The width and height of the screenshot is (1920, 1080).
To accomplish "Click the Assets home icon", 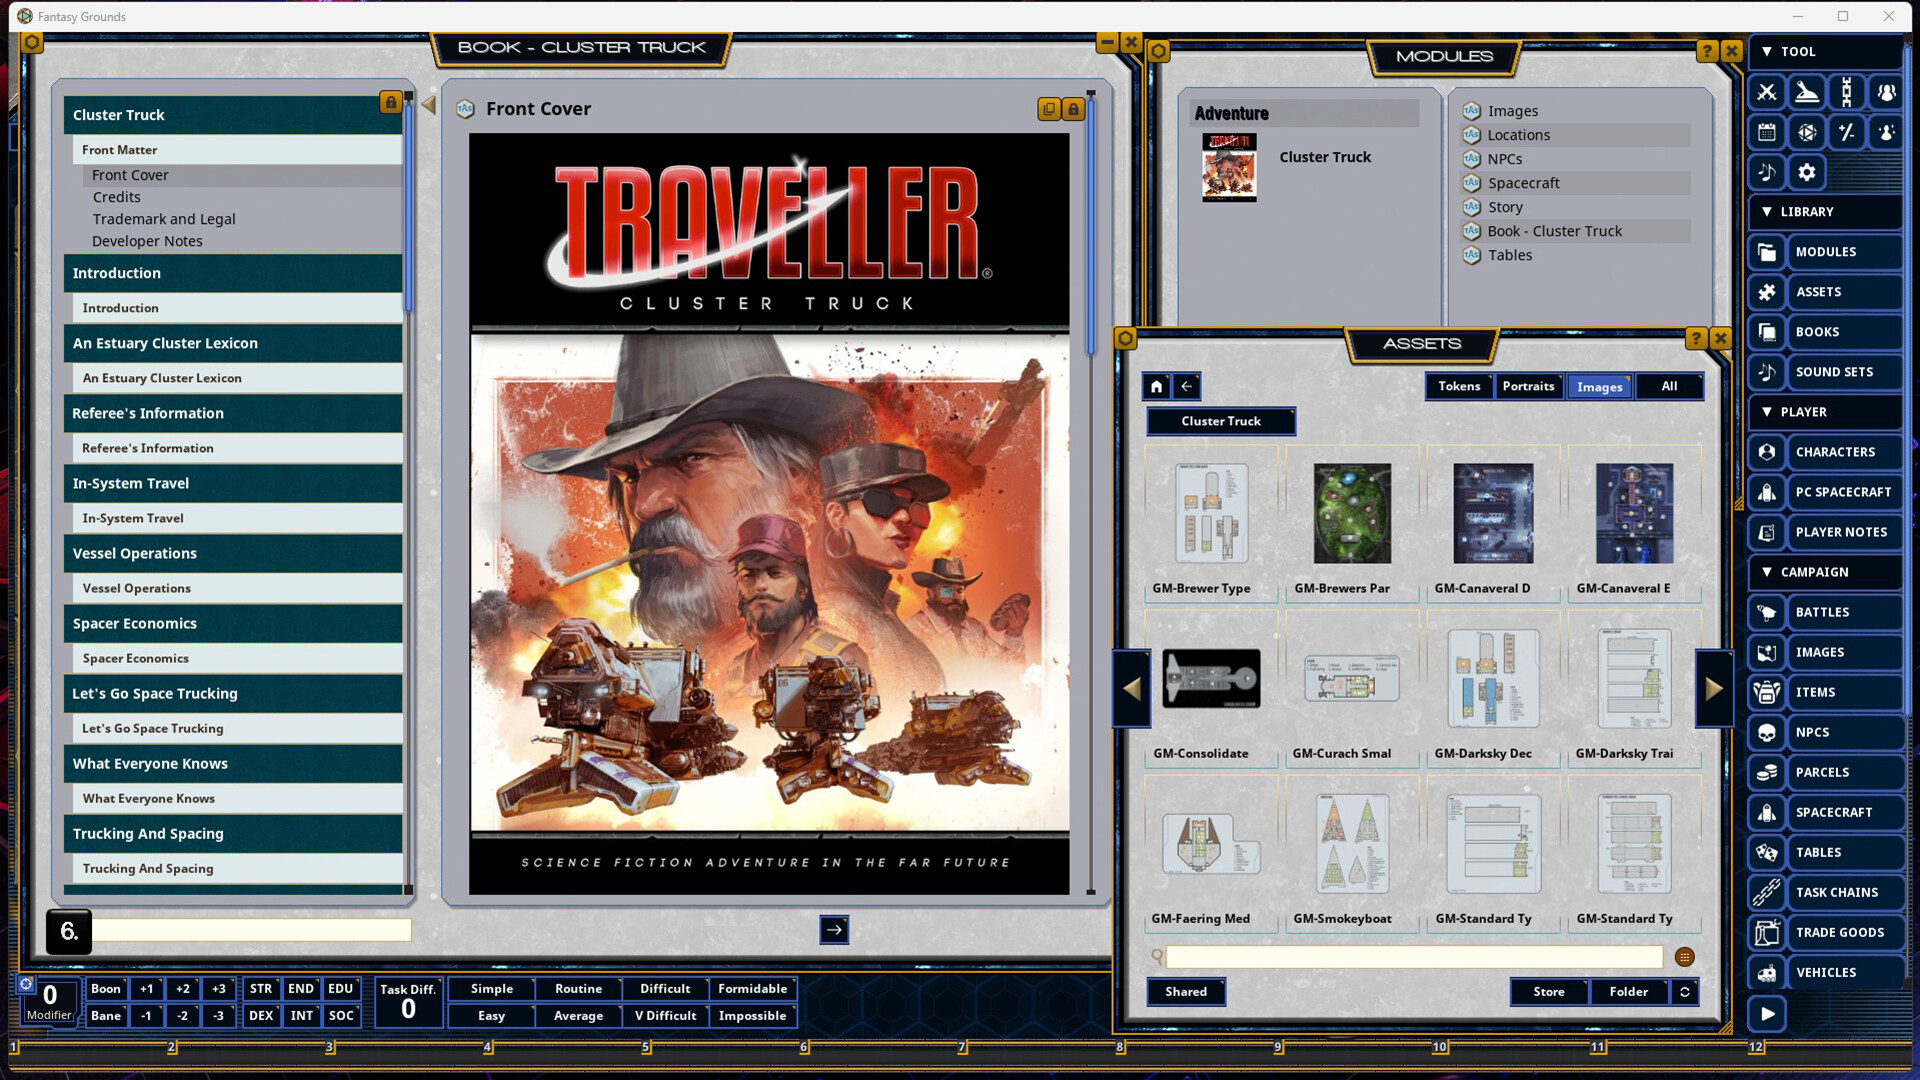I will (1157, 386).
